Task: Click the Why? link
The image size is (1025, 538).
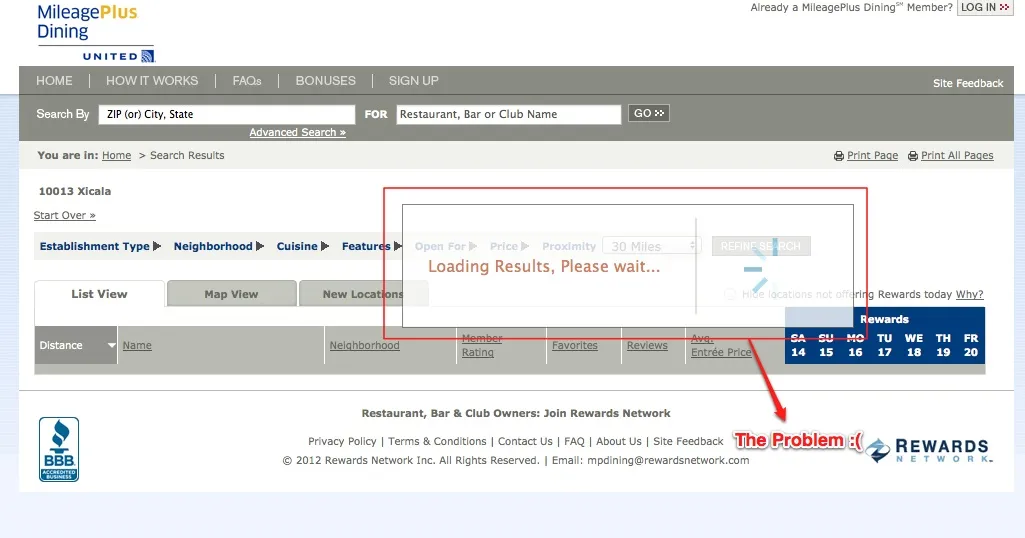Action: (969, 295)
